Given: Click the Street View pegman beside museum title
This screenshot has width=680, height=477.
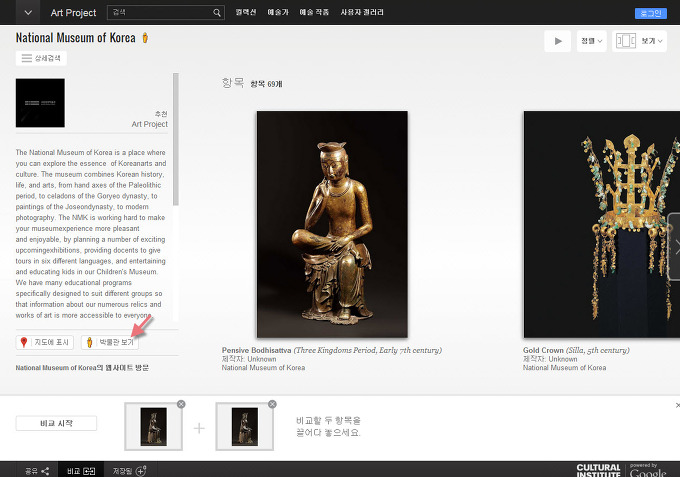Looking at the screenshot, I should [145, 38].
